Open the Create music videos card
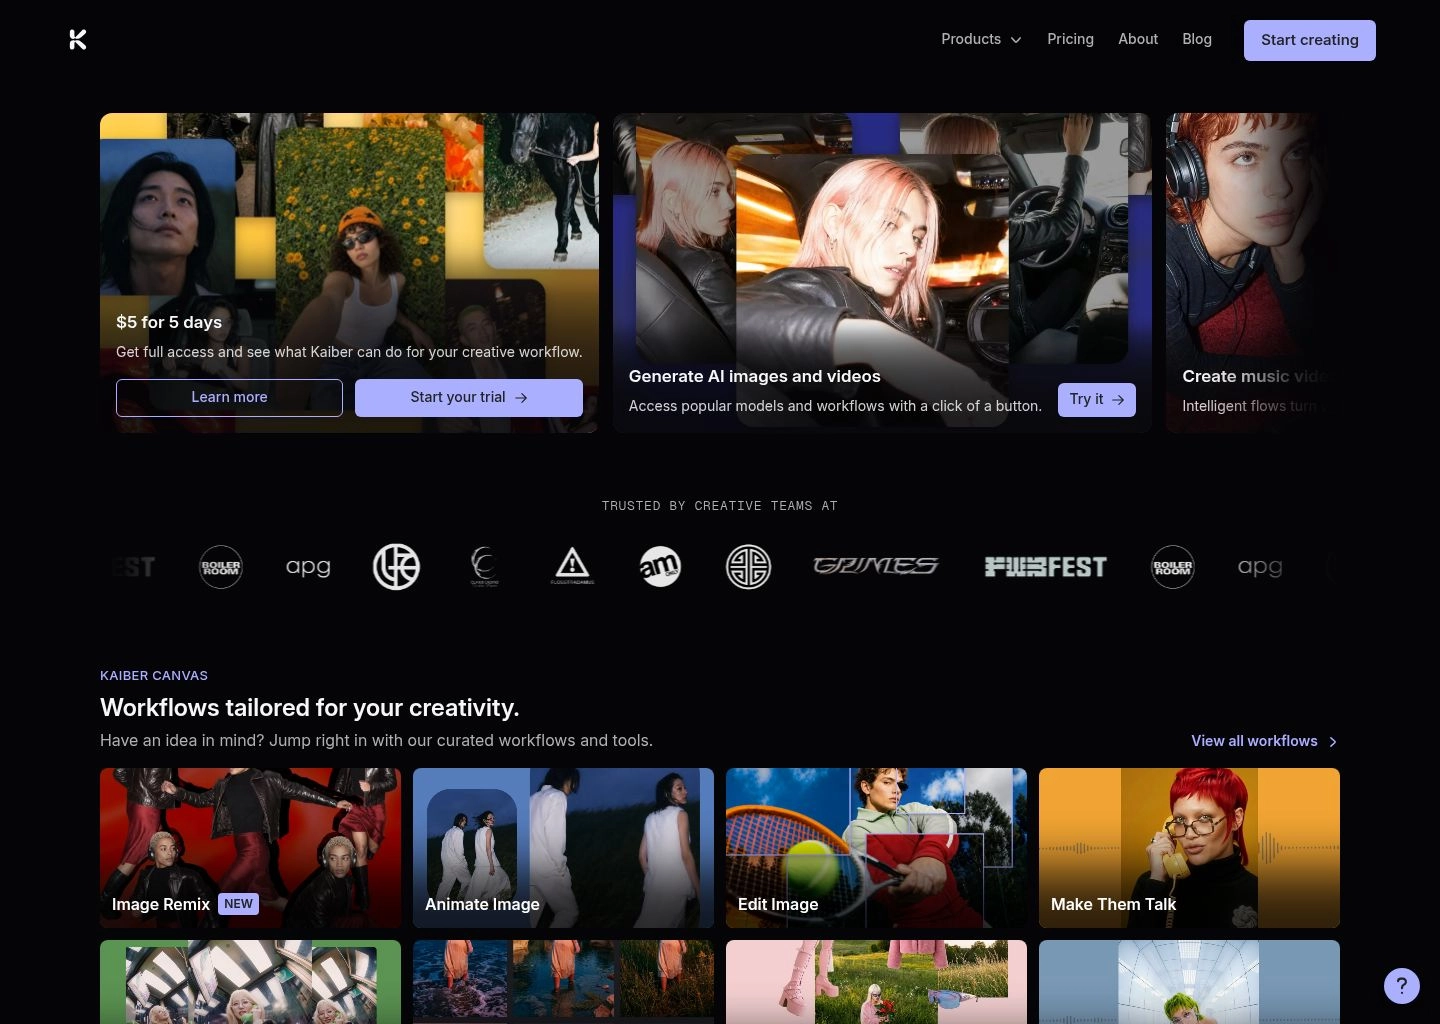1440x1024 pixels. pyautogui.click(x=1252, y=272)
